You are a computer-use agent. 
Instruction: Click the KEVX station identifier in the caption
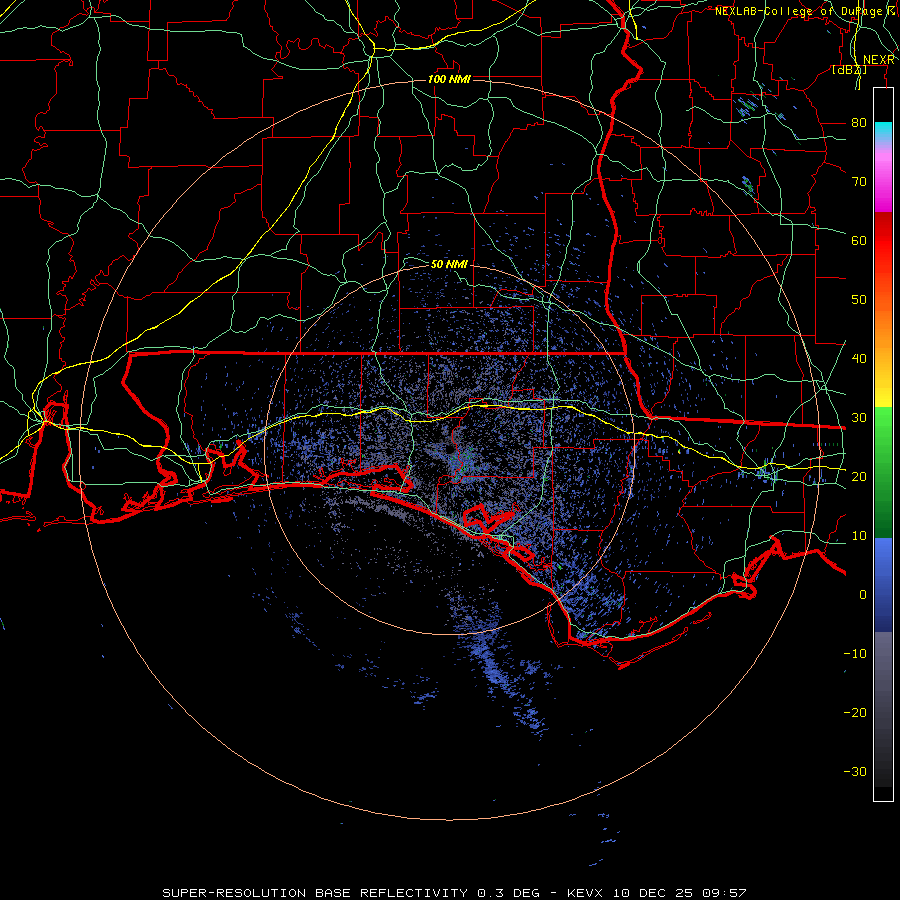click(587, 893)
